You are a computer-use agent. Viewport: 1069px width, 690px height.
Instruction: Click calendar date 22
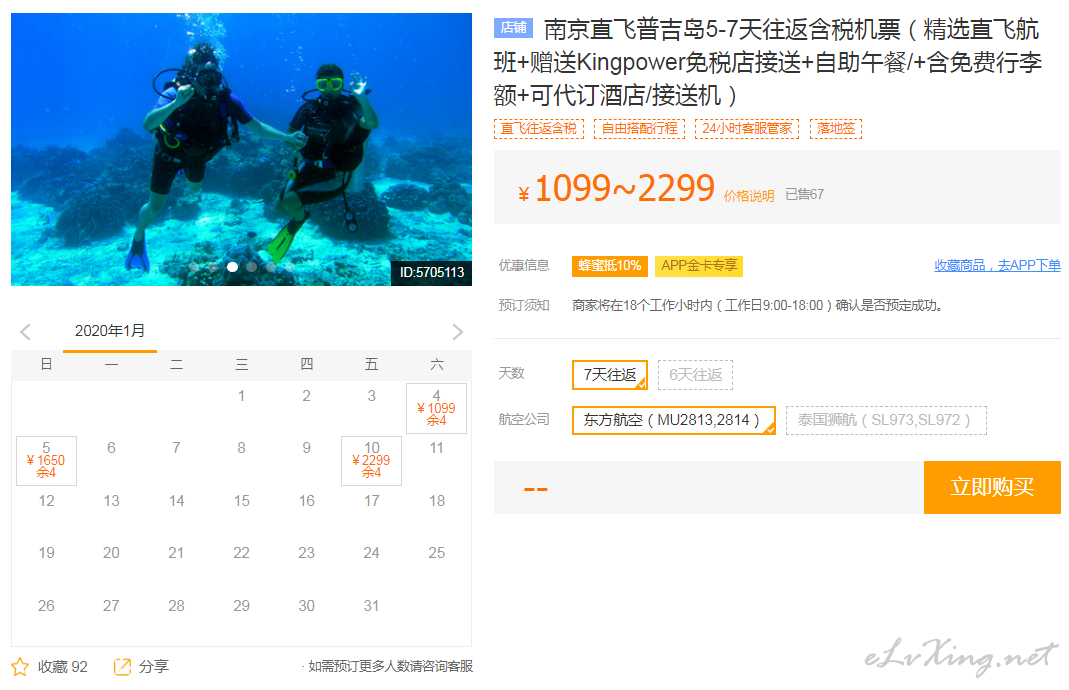[241, 553]
